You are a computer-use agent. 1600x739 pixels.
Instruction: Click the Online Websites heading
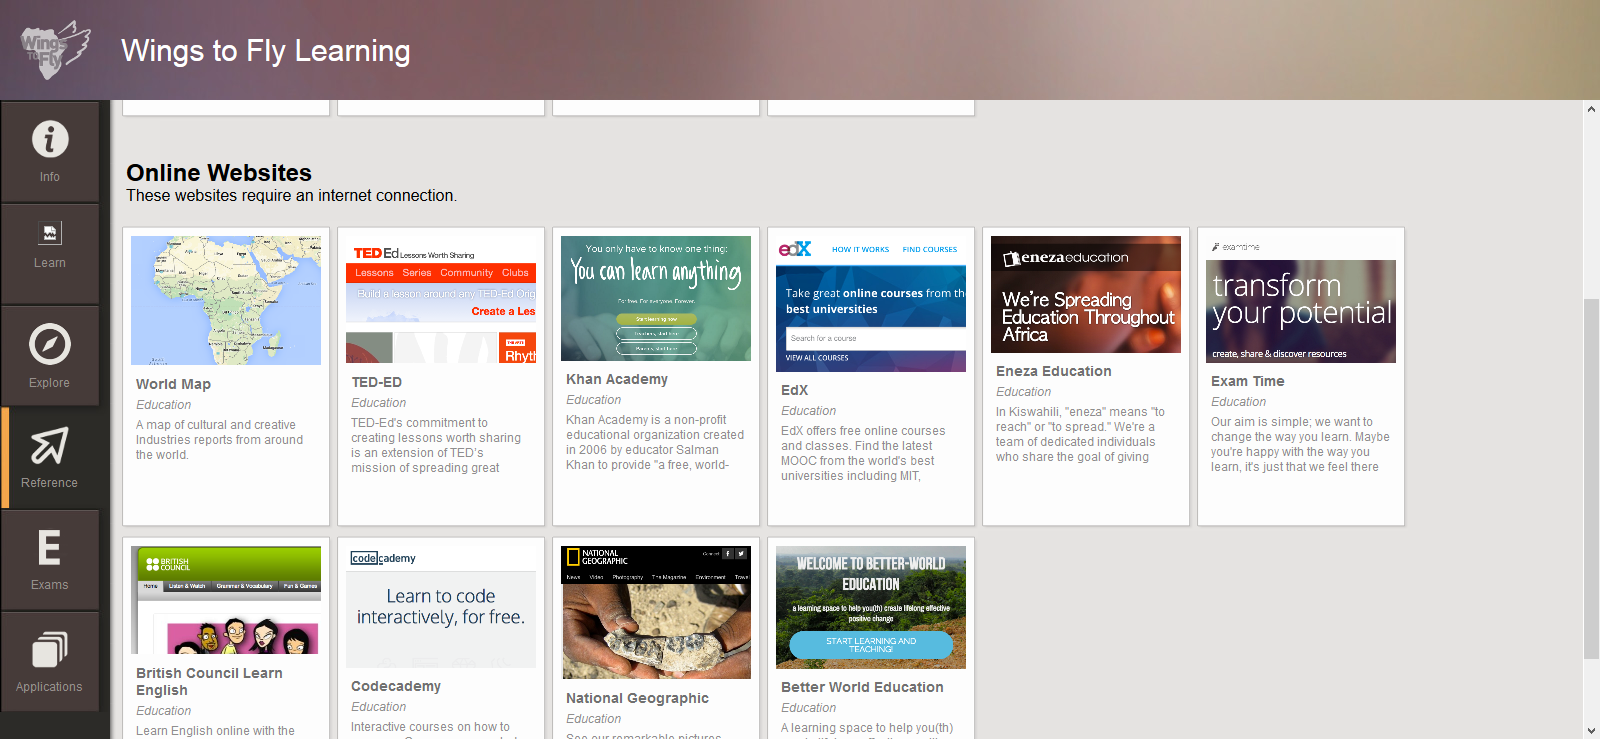219,173
